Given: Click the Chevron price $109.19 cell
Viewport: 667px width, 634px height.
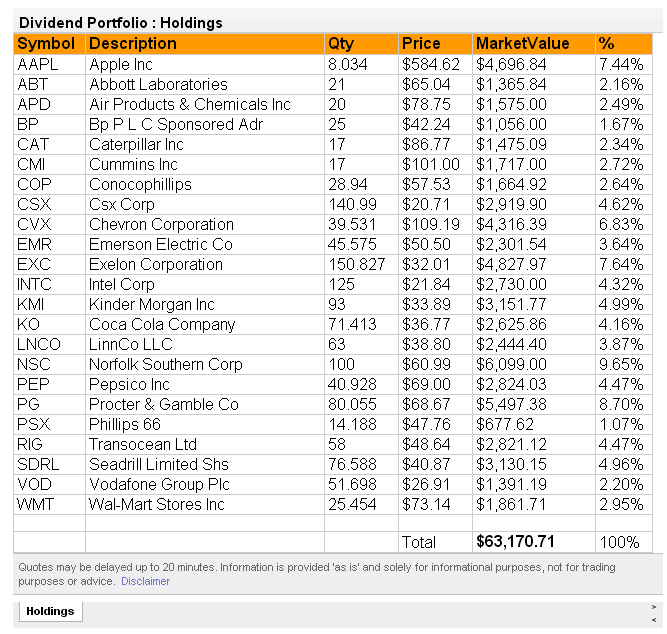Looking at the screenshot, I should coord(430,224).
